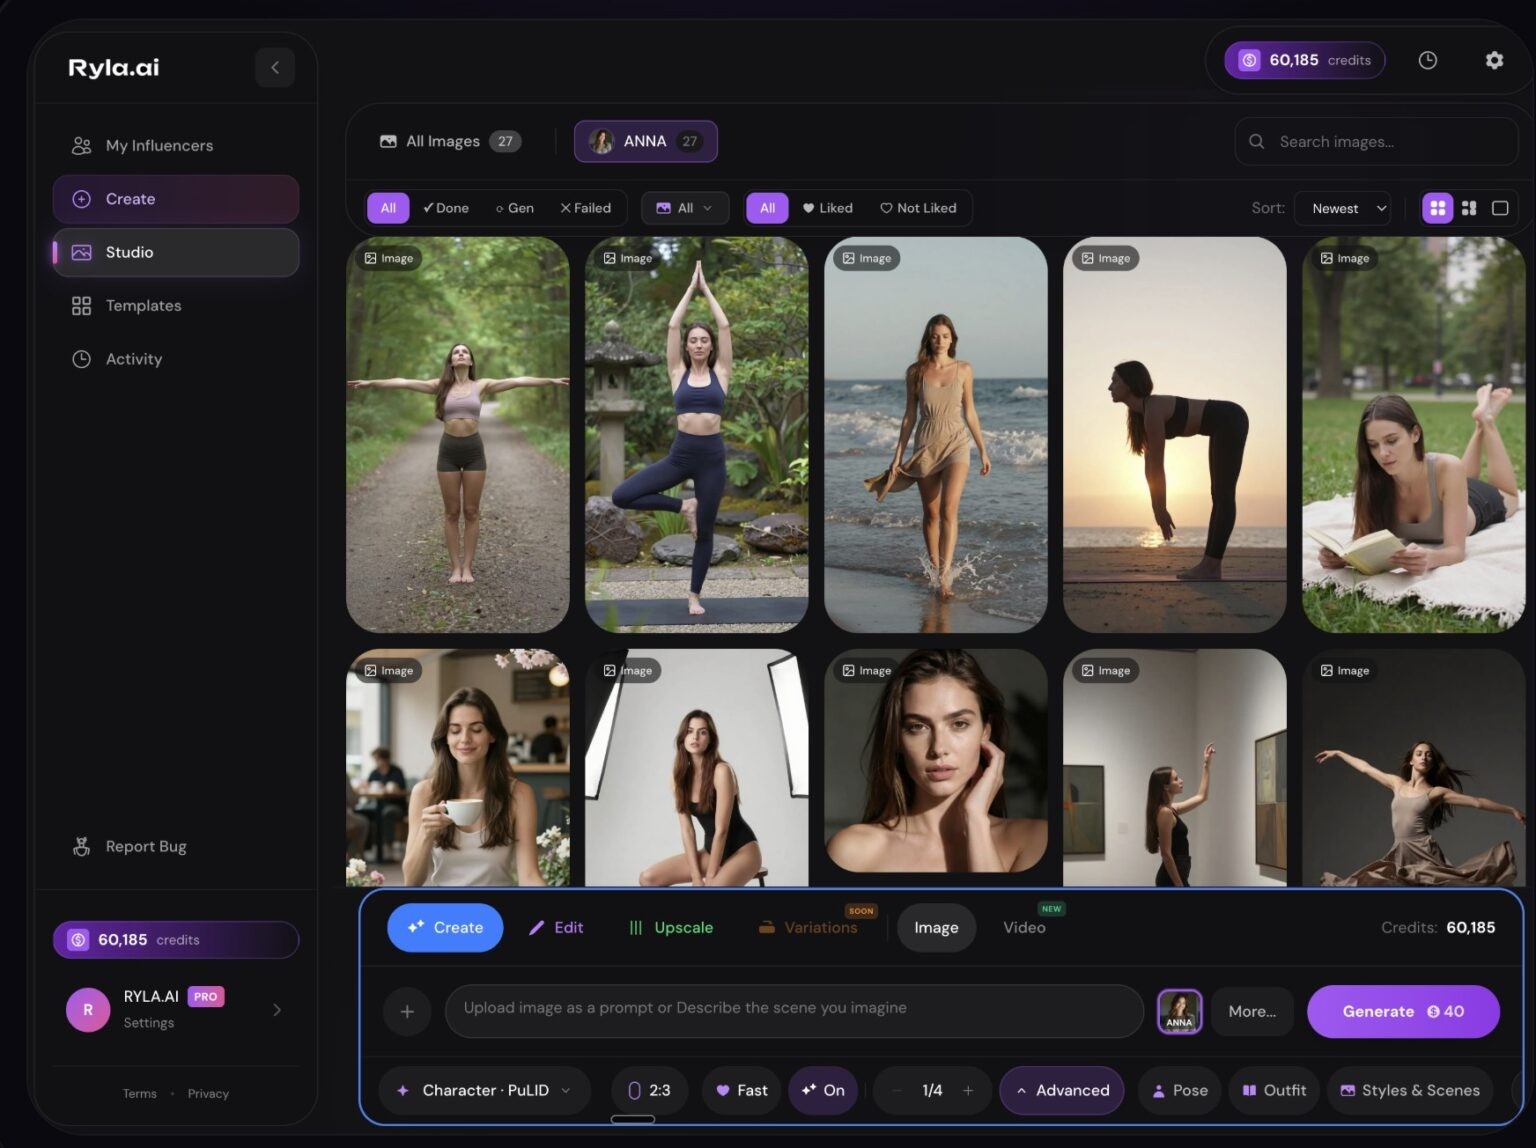Select the ANNA character avatar in prompt bar
The image size is (1536, 1148).
(x=1179, y=1011)
